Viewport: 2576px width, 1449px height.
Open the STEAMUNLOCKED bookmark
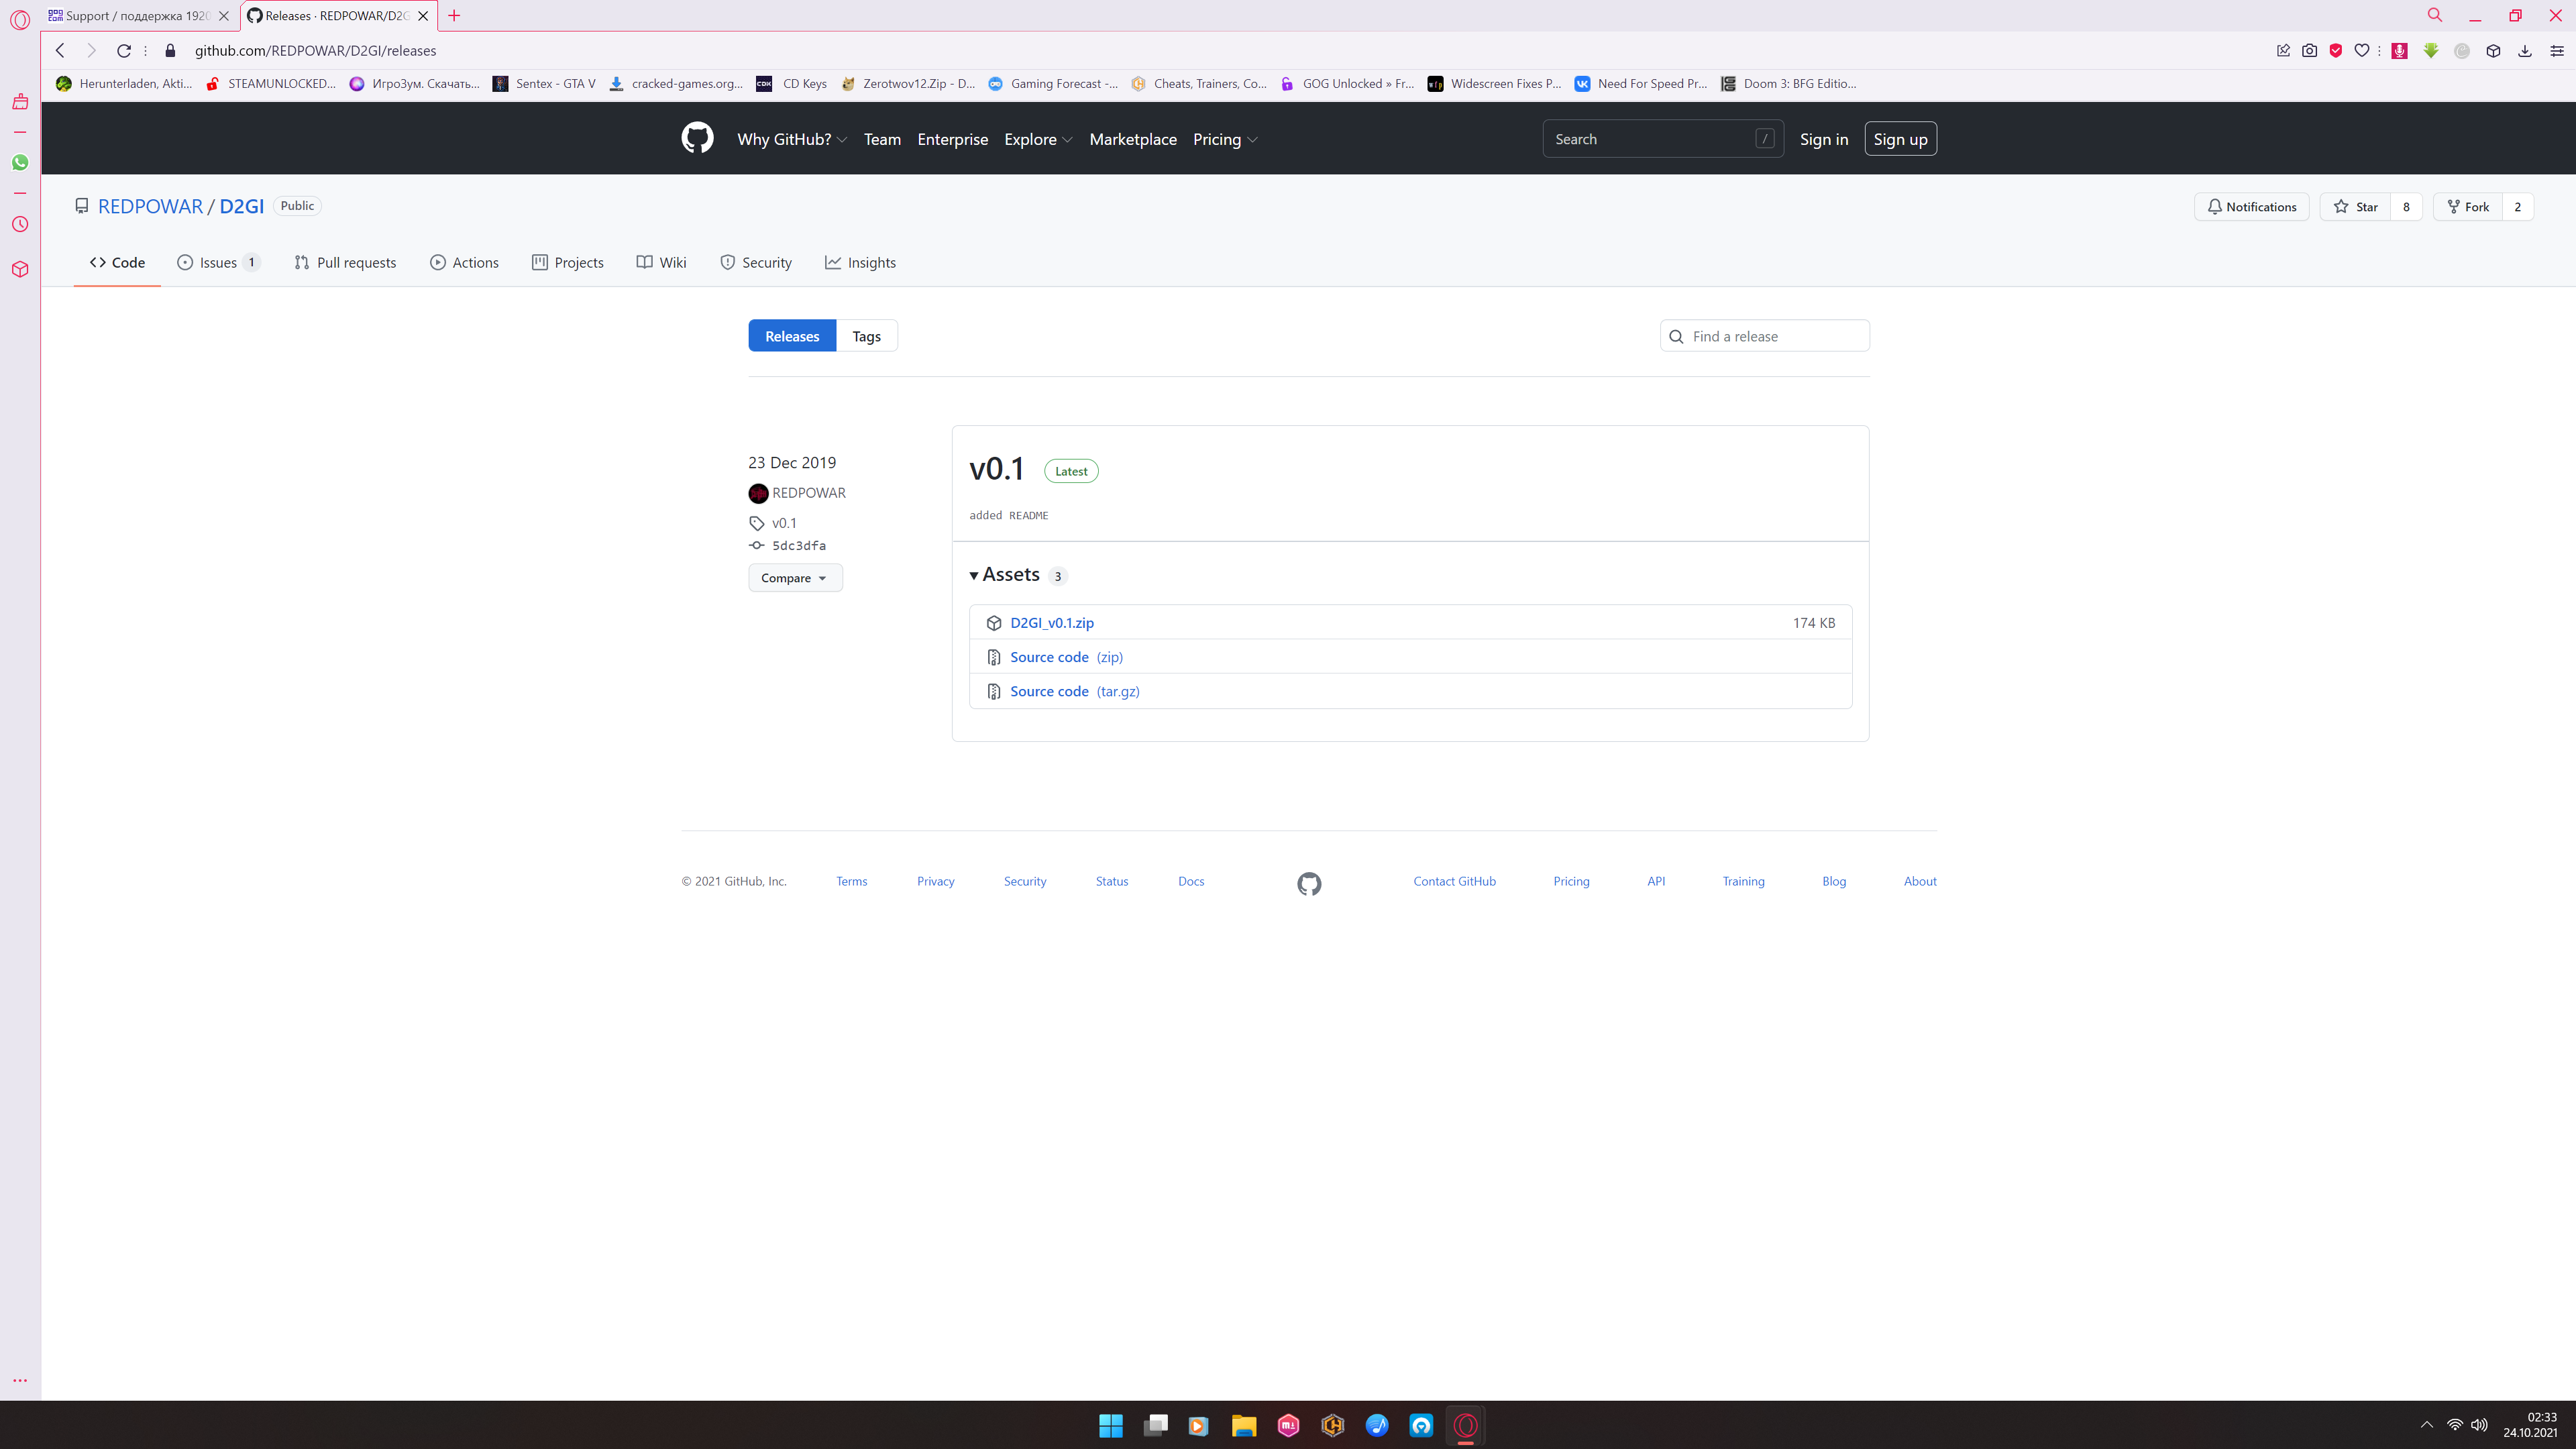tap(271, 83)
